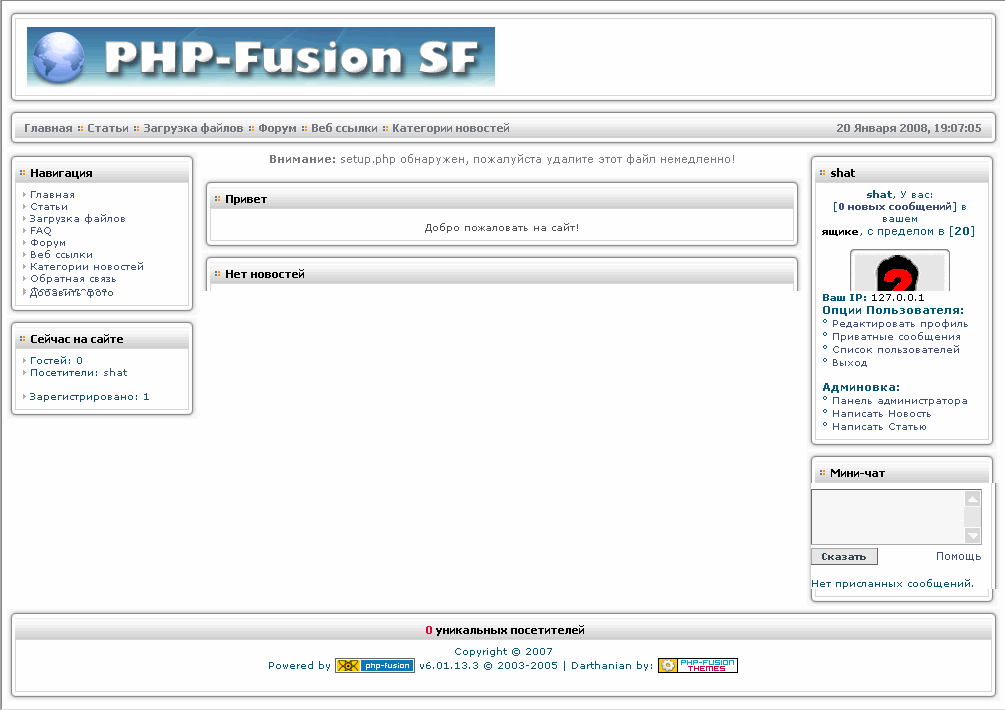Image resolution: width=1005 pixels, height=710 pixels.
Task: Open Категории новостей in top menu bar
Action: [451, 128]
